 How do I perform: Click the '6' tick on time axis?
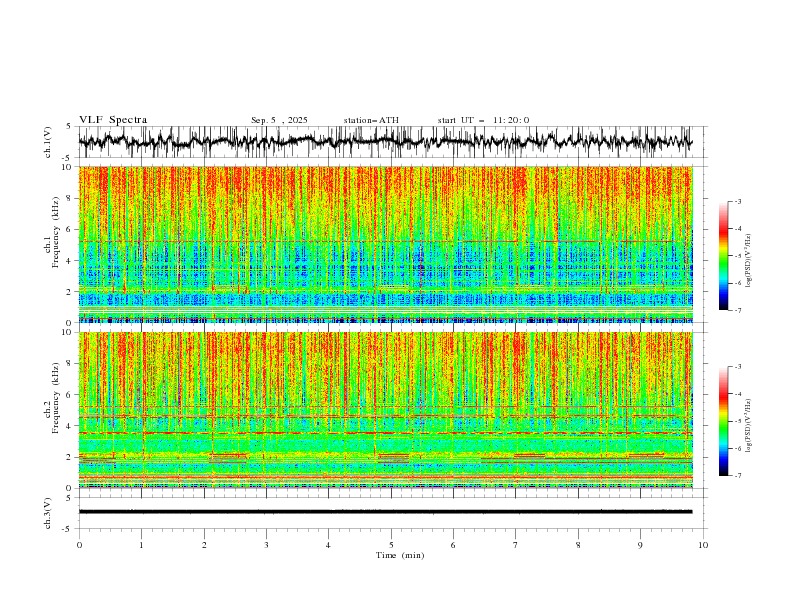[453, 545]
